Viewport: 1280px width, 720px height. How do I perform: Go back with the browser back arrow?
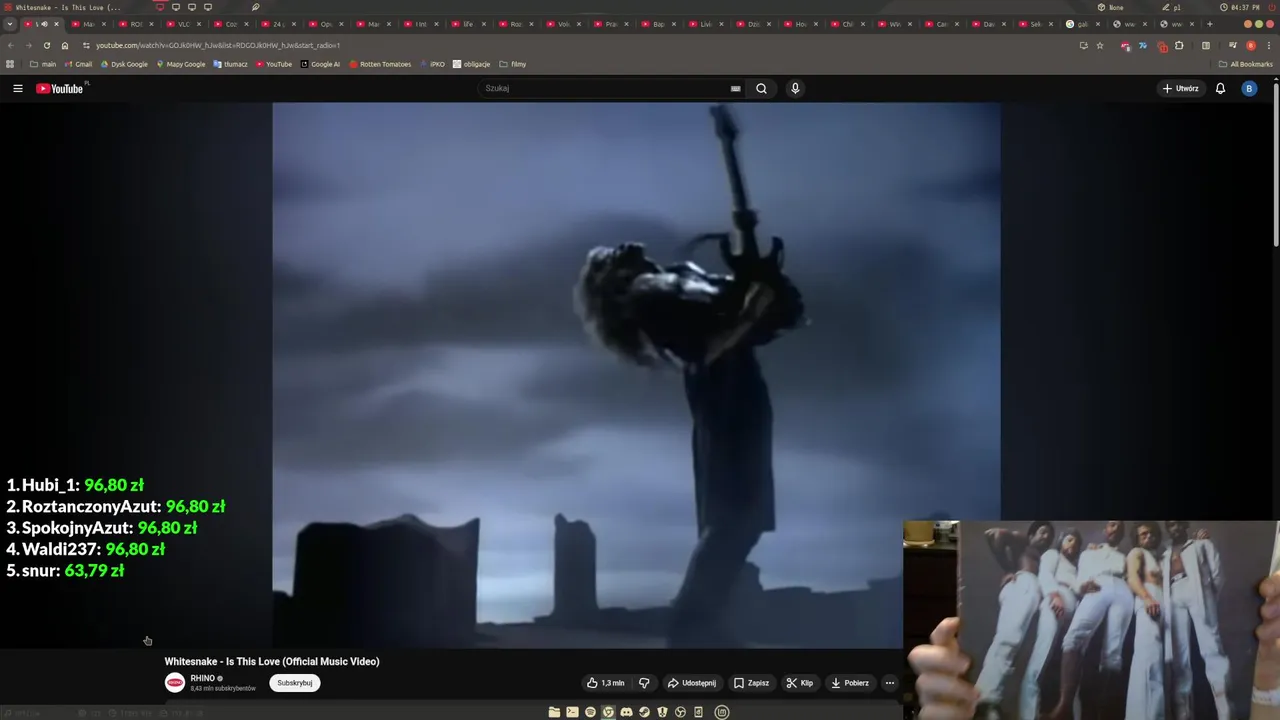pos(11,45)
